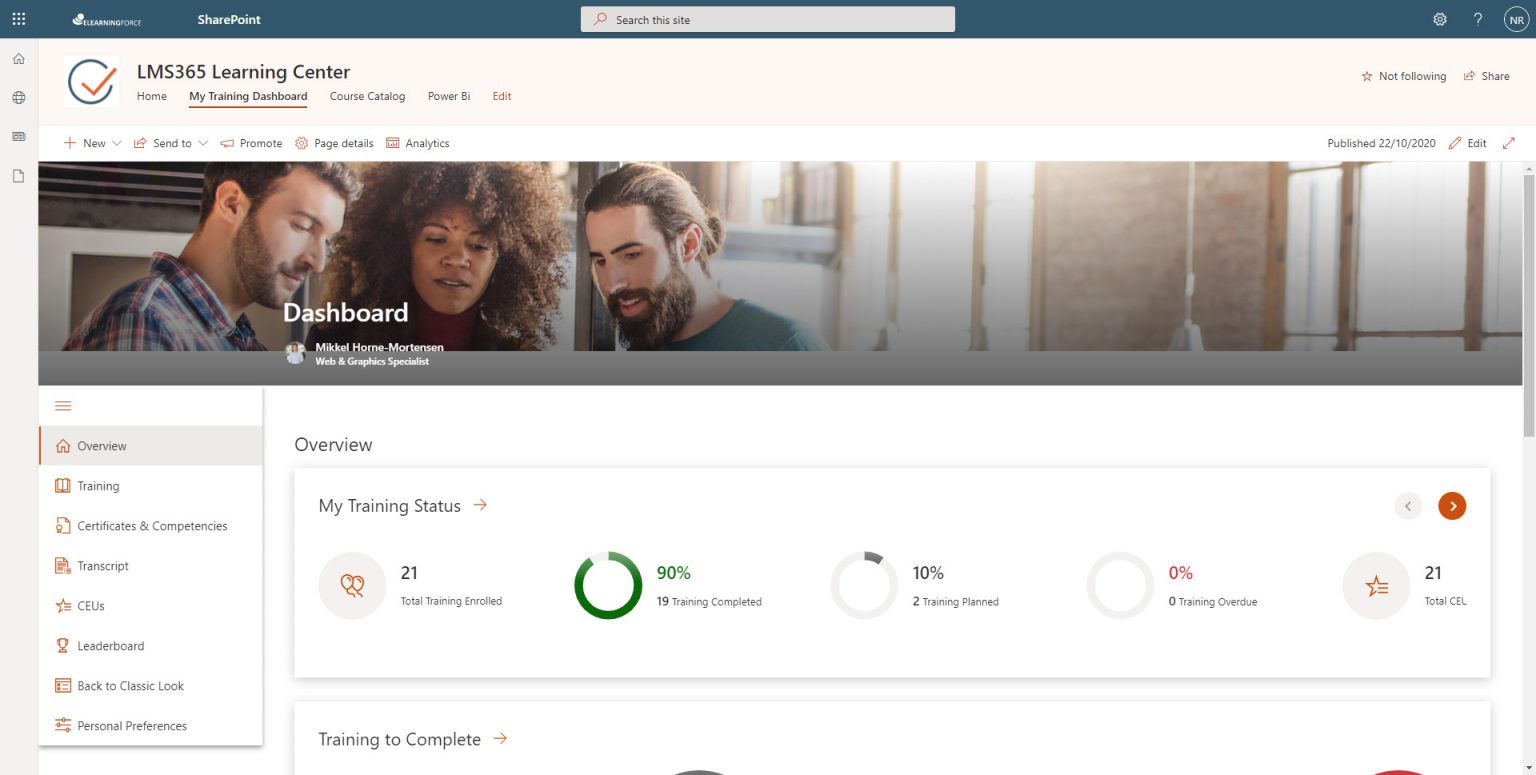The height and width of the screenshot is (775, 1536).
Task: Click the 0% Training Overdue progress ring
Action: point(1120,586)
